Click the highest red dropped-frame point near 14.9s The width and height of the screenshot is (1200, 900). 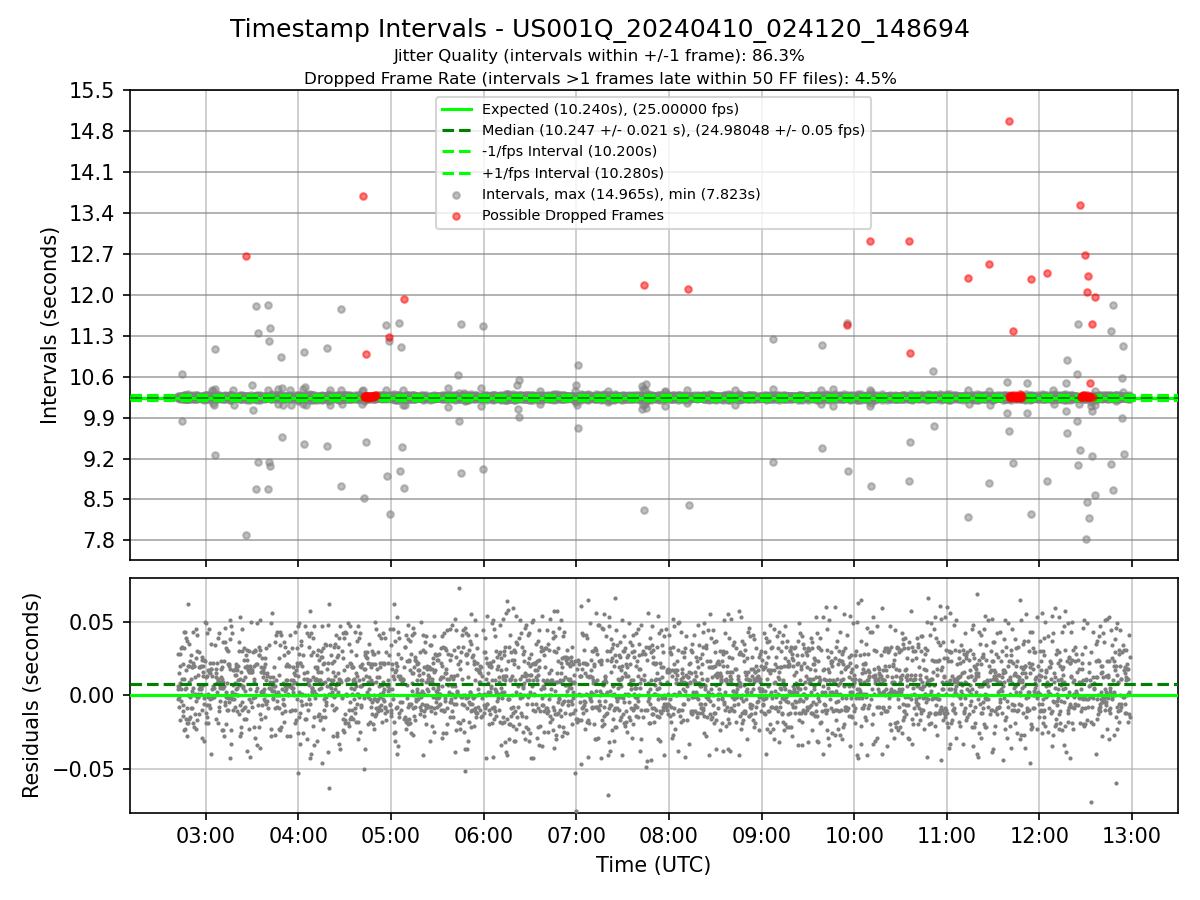pyautogui.click(x=1009, y=121)
